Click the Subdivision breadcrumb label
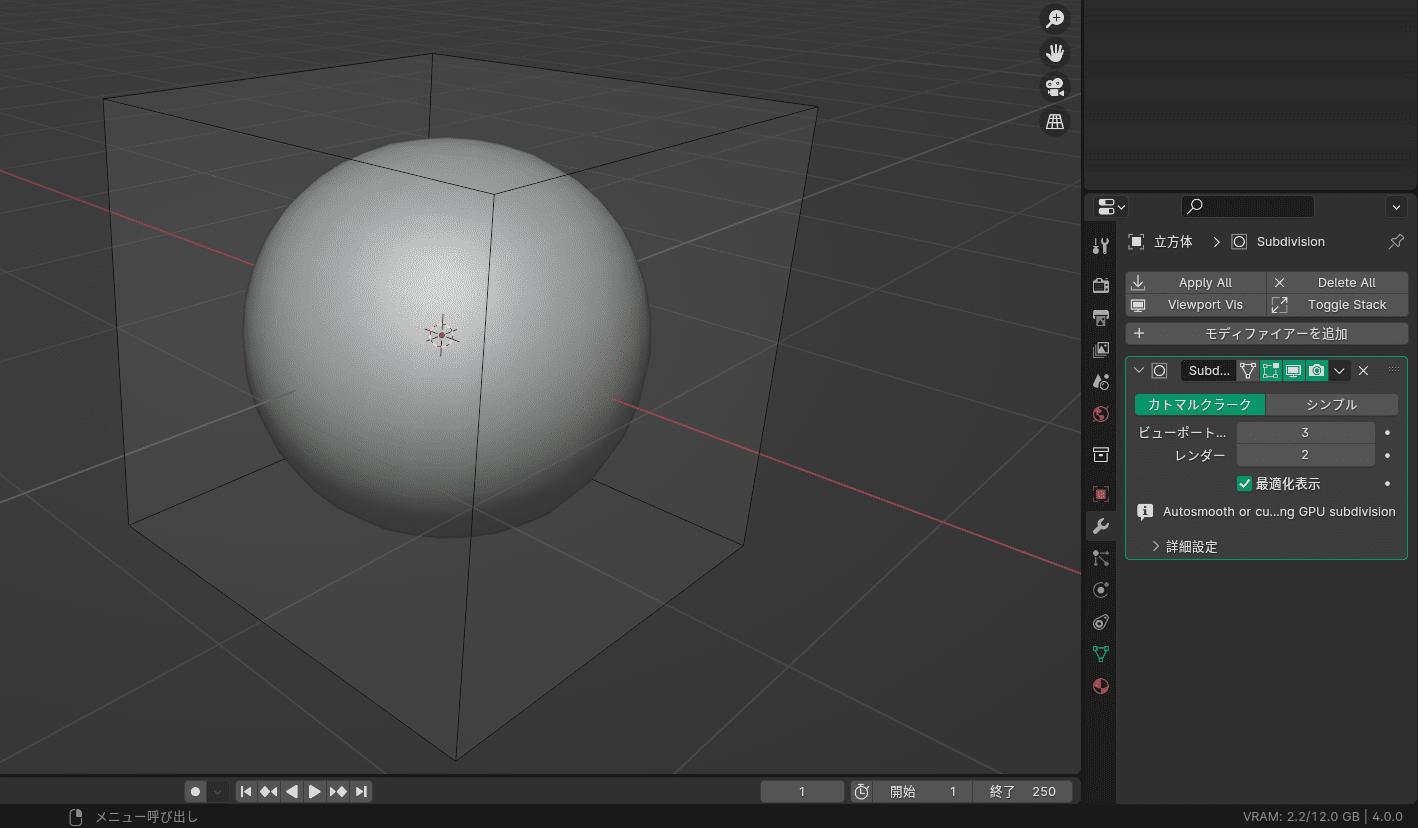This screenshot has height=828, width=1418. (1290, 242)
